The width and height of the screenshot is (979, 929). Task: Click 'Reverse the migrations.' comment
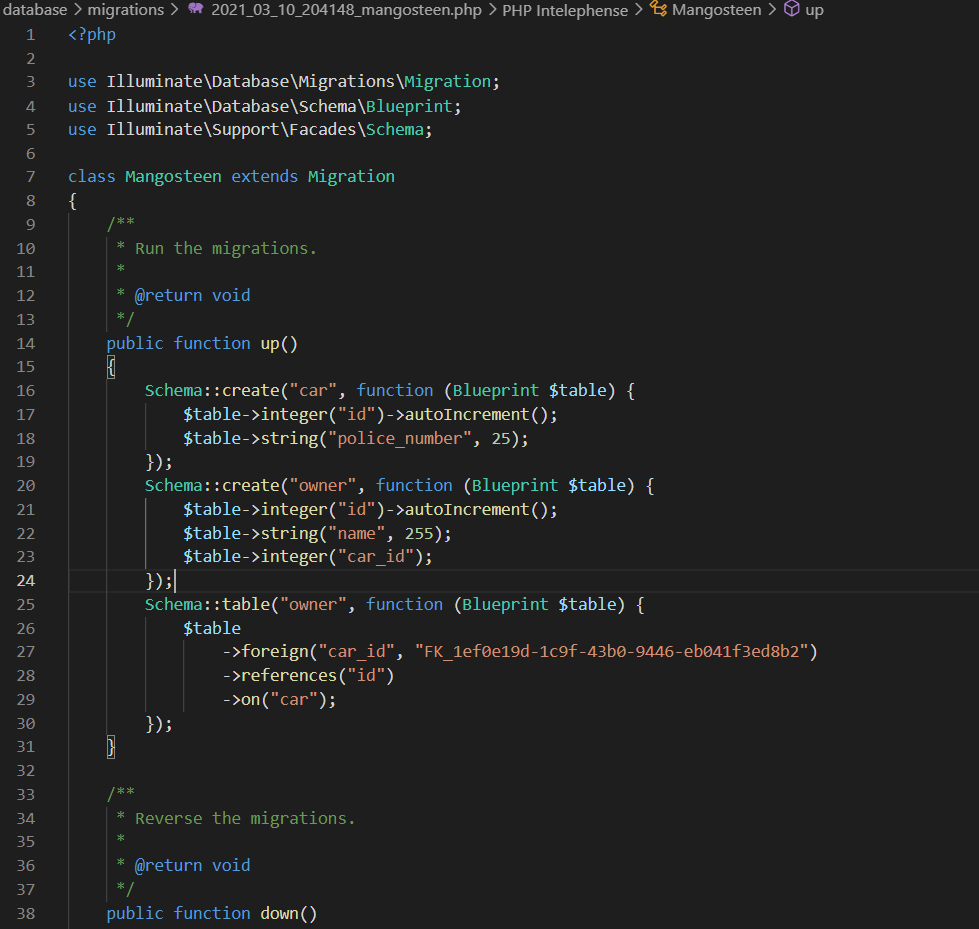click(245, 818)
